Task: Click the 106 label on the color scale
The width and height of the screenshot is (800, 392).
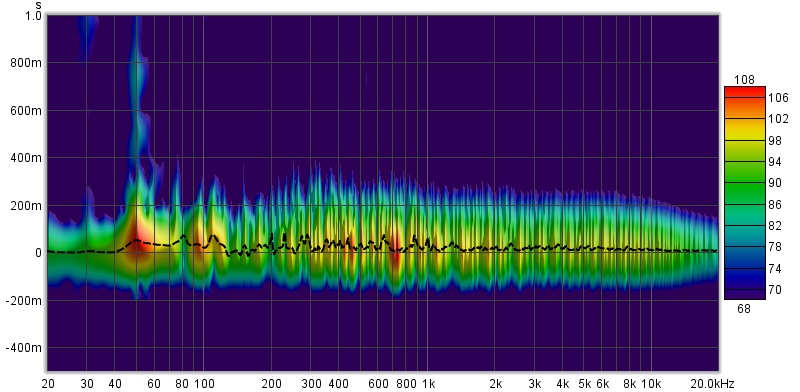Action: [x=779, y=97]
